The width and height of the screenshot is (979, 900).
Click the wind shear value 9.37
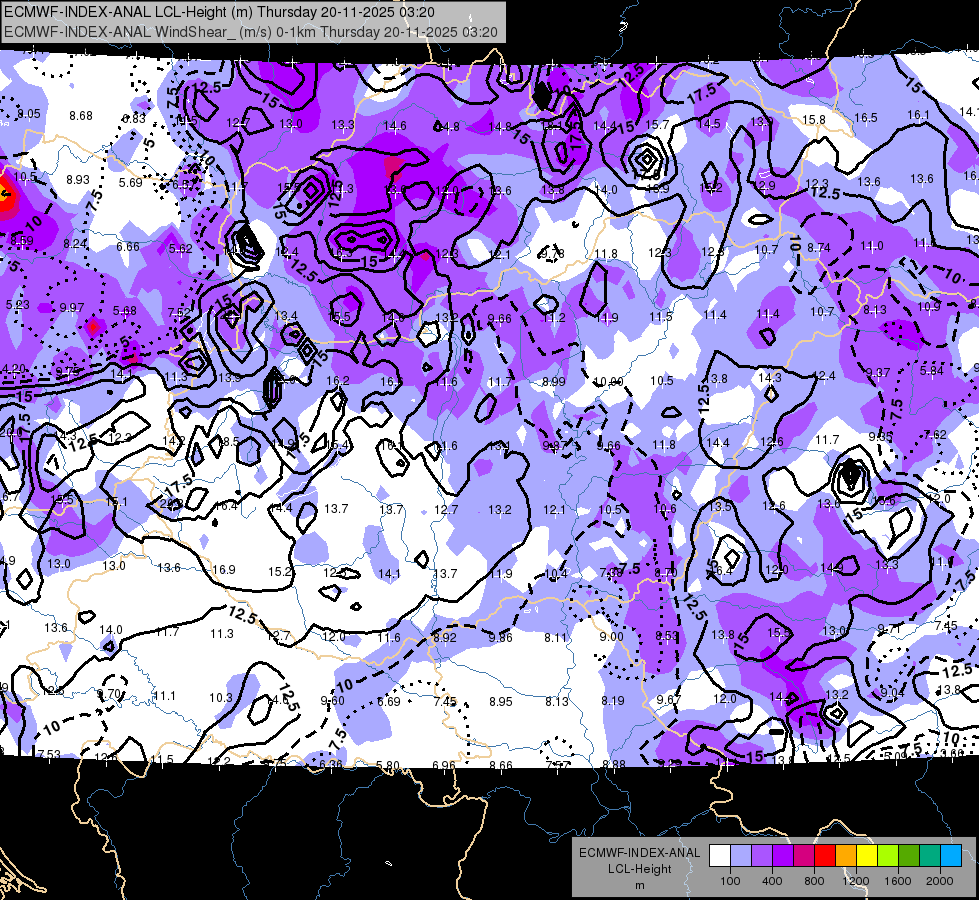pyautogui.click(x=878, y=373)
